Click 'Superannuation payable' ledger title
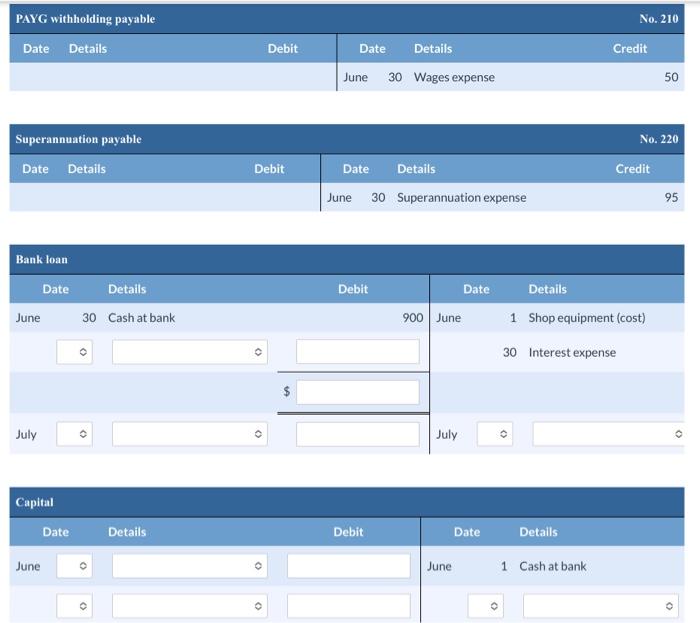The width and height of the screenshot is (700, 623). click(79, 139)
